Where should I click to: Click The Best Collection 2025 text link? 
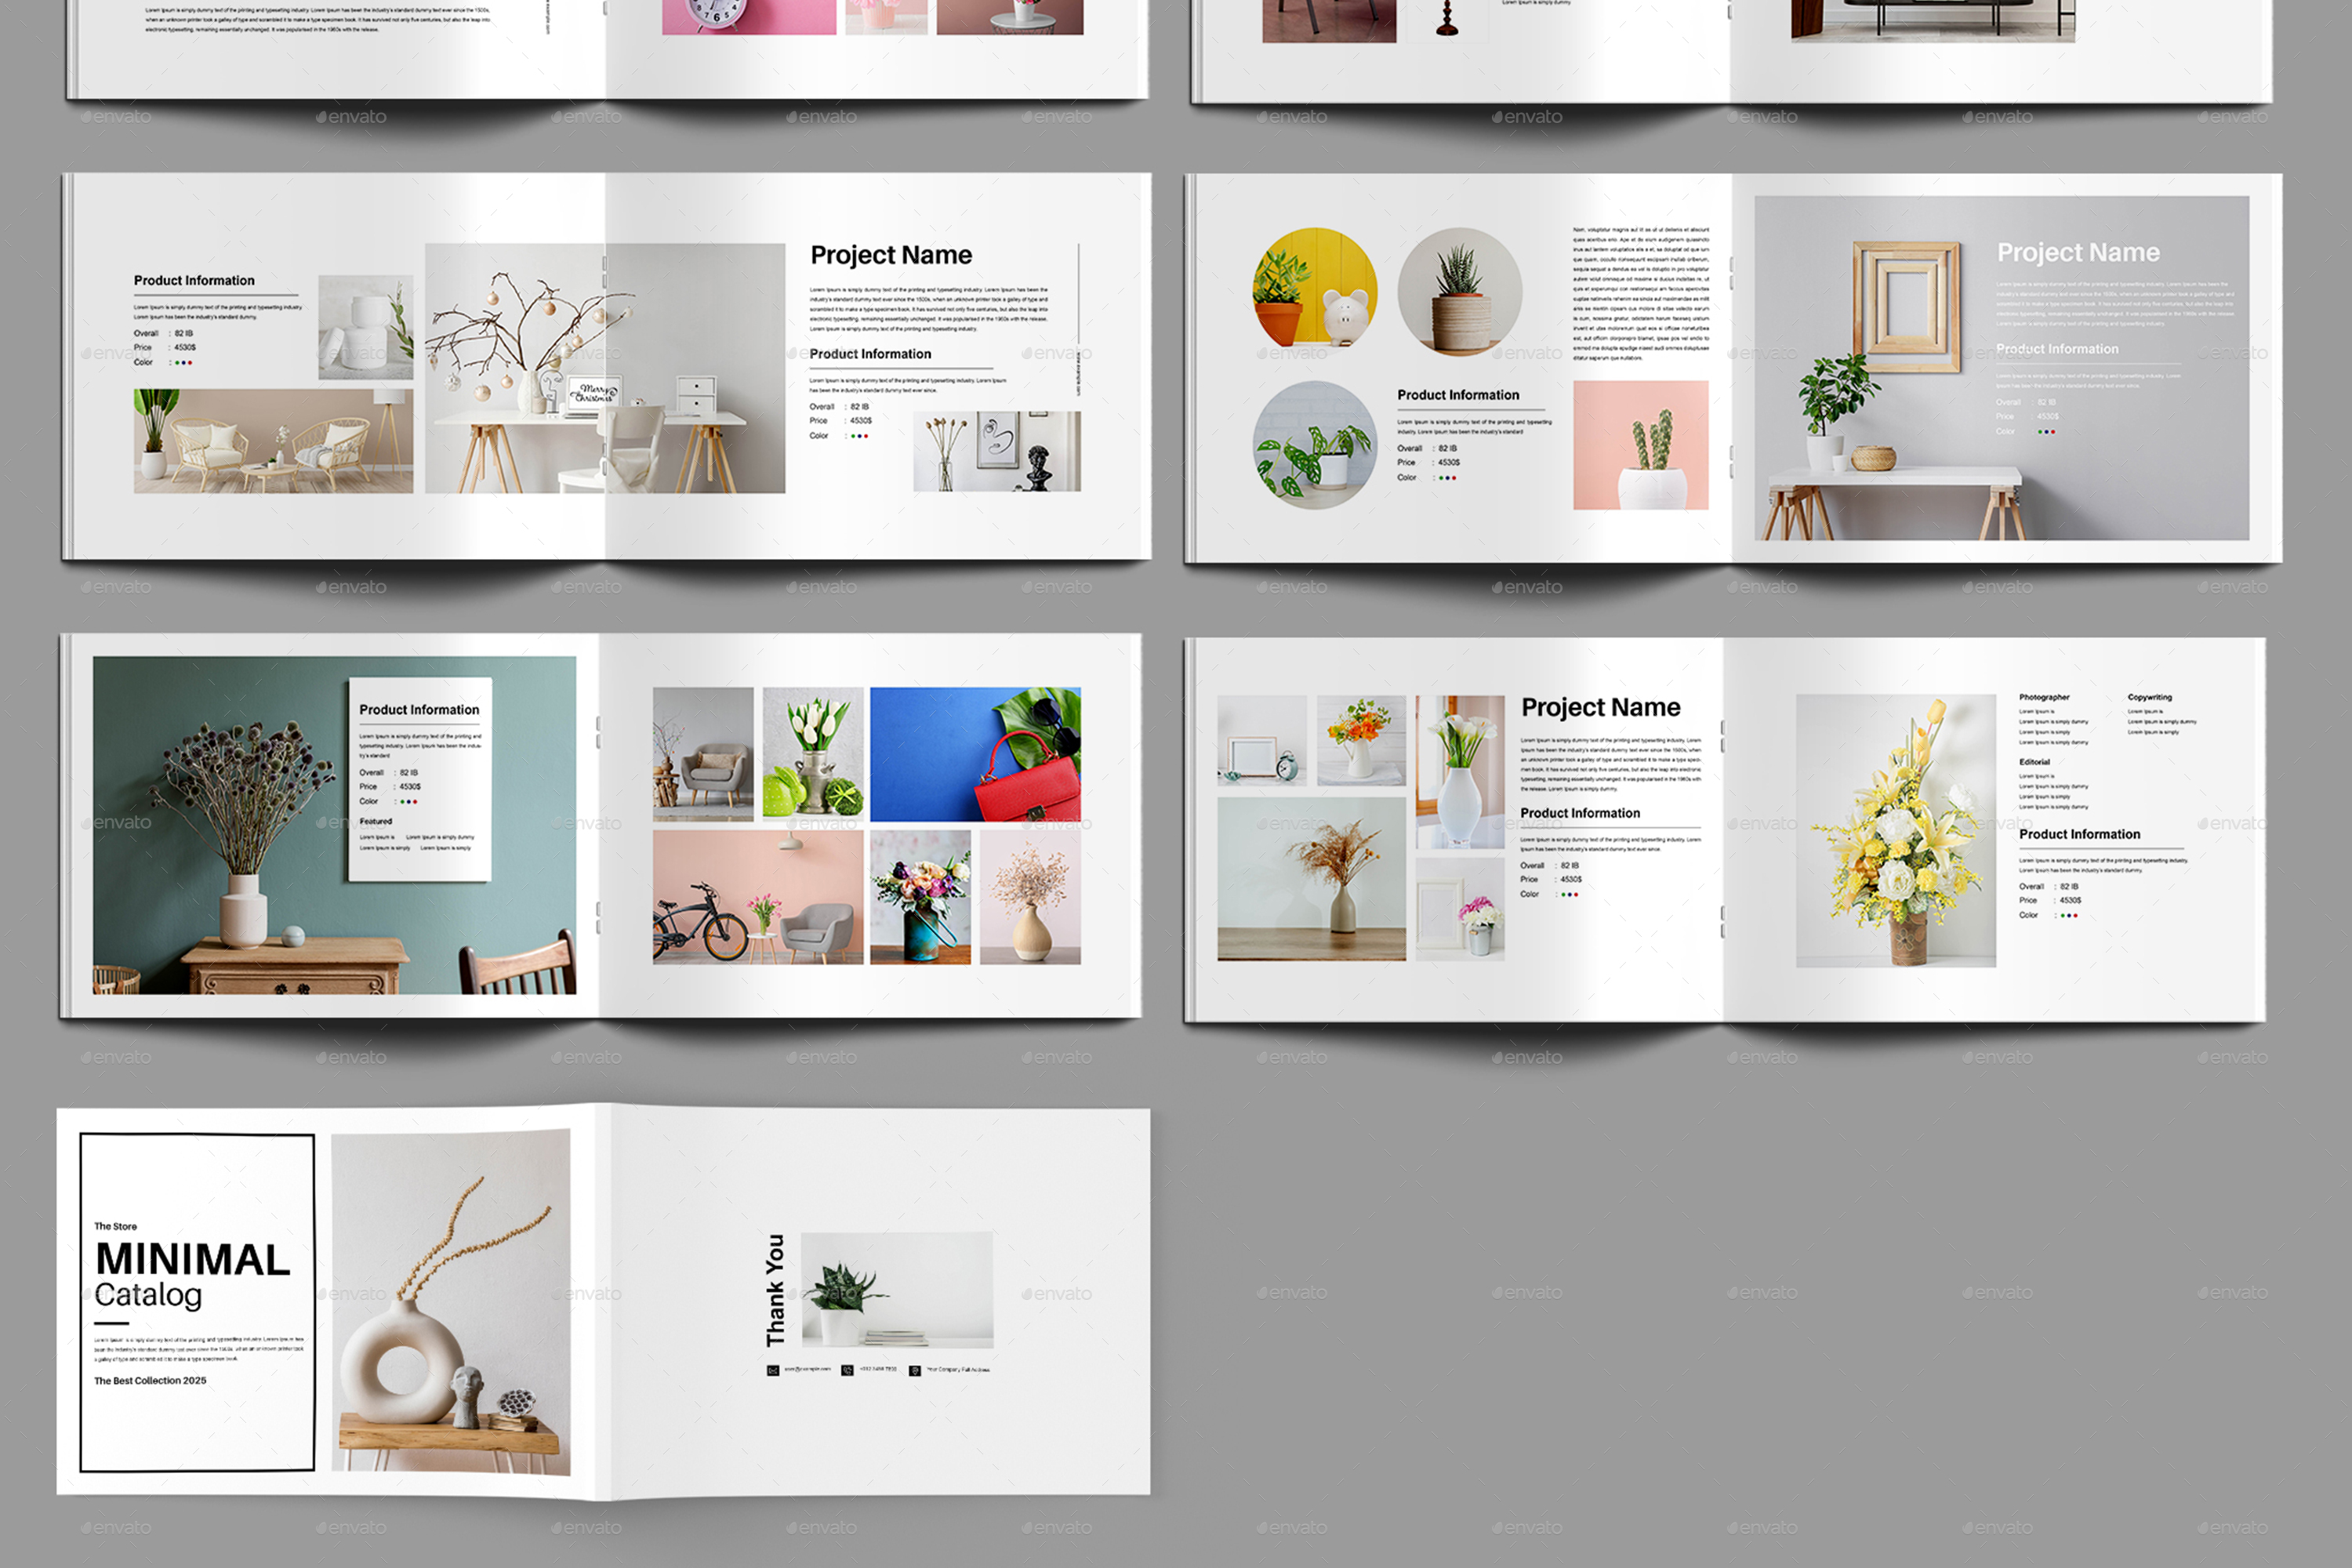(x=150, y=1380)
